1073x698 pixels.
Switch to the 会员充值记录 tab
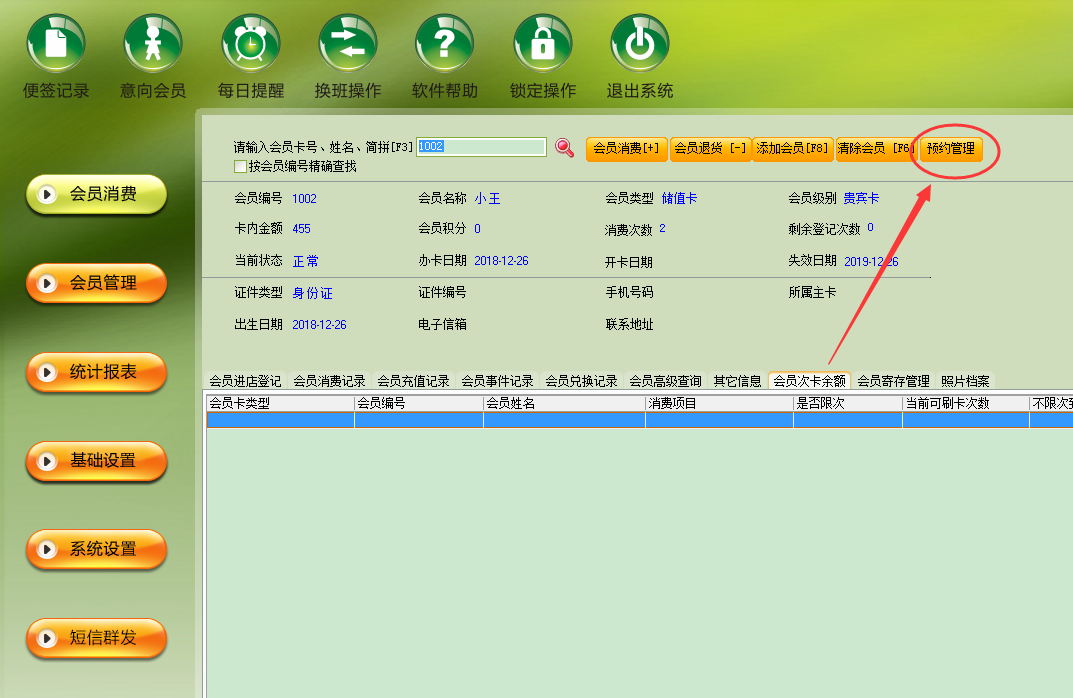point(413,380)
